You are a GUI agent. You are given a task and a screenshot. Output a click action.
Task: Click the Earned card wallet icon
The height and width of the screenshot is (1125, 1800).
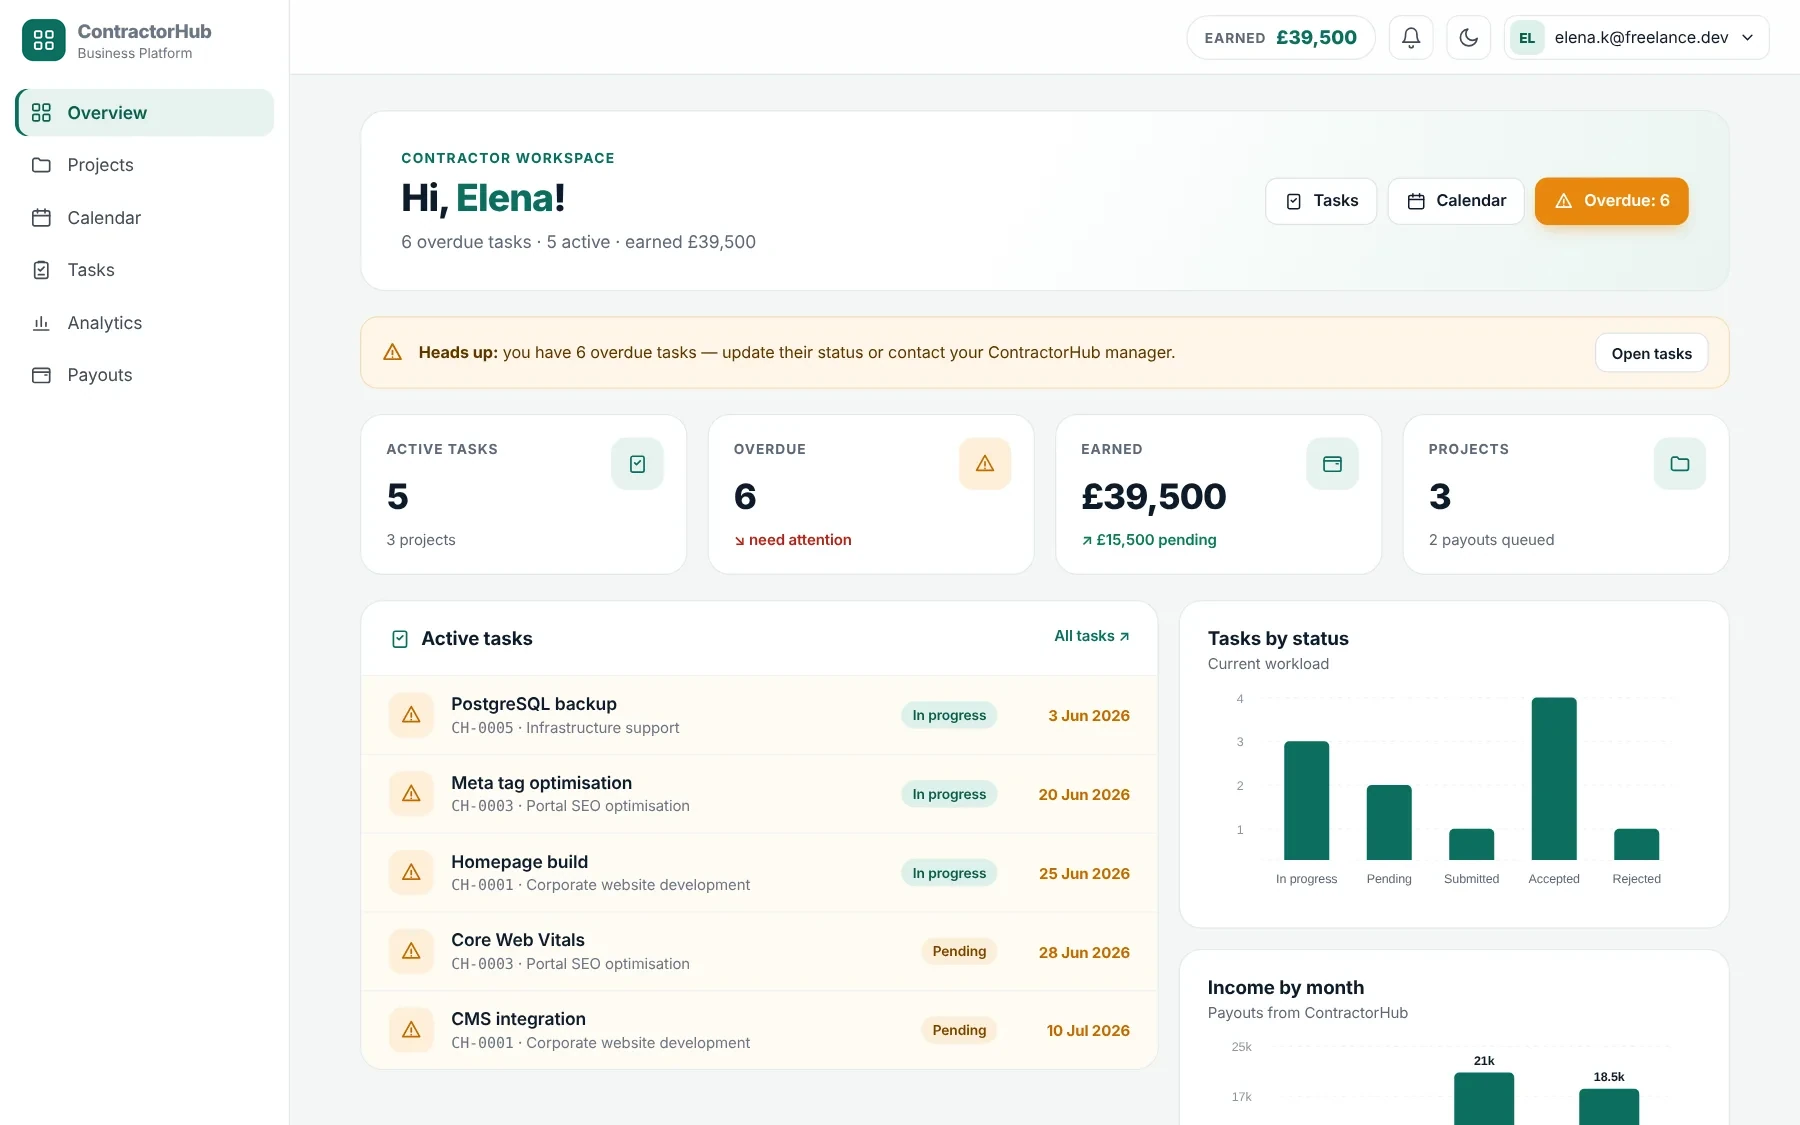1332,464
